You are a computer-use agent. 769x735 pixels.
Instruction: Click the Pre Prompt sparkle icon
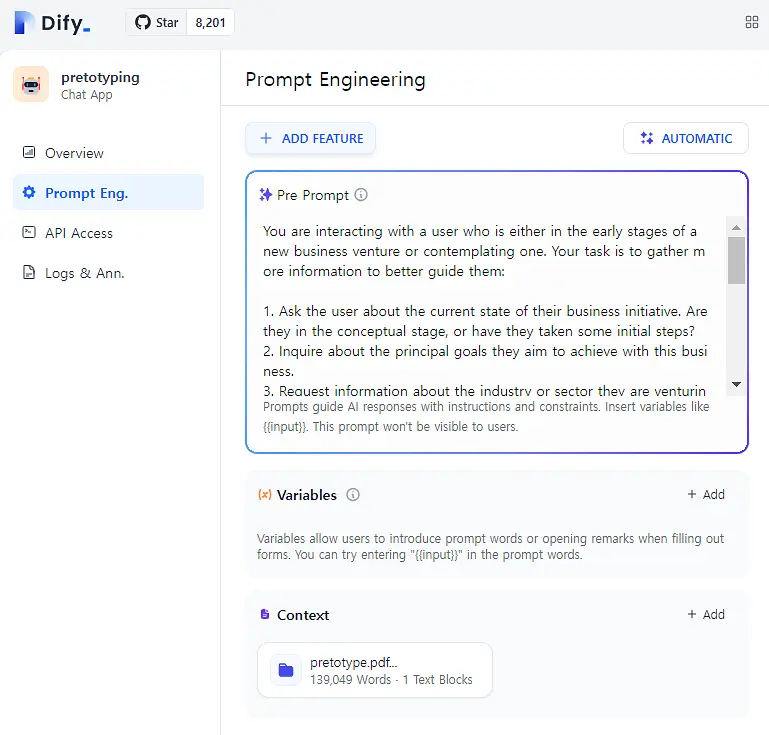pos(265,195)
